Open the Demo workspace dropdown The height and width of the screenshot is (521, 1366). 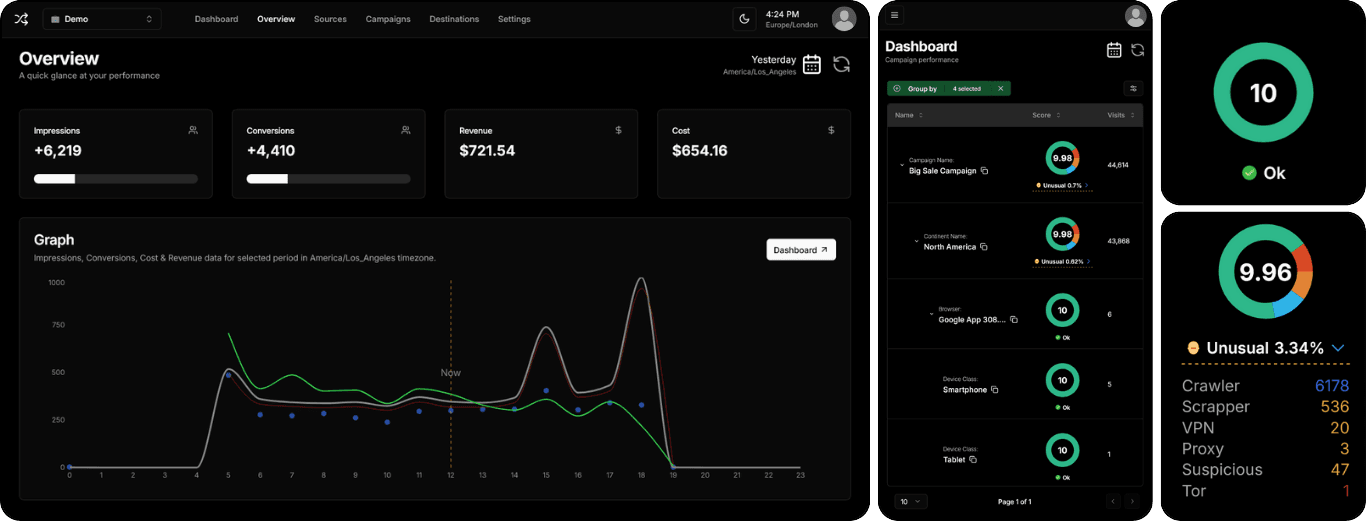point(101,19)
